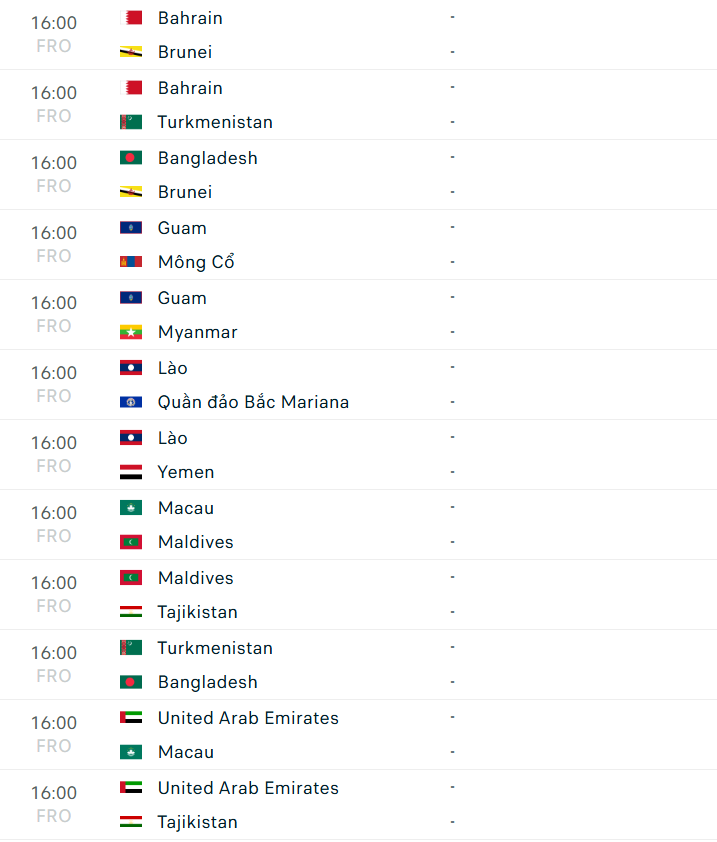Click Bahrain flag in Bahrain–Brunei match

(130, 18)
